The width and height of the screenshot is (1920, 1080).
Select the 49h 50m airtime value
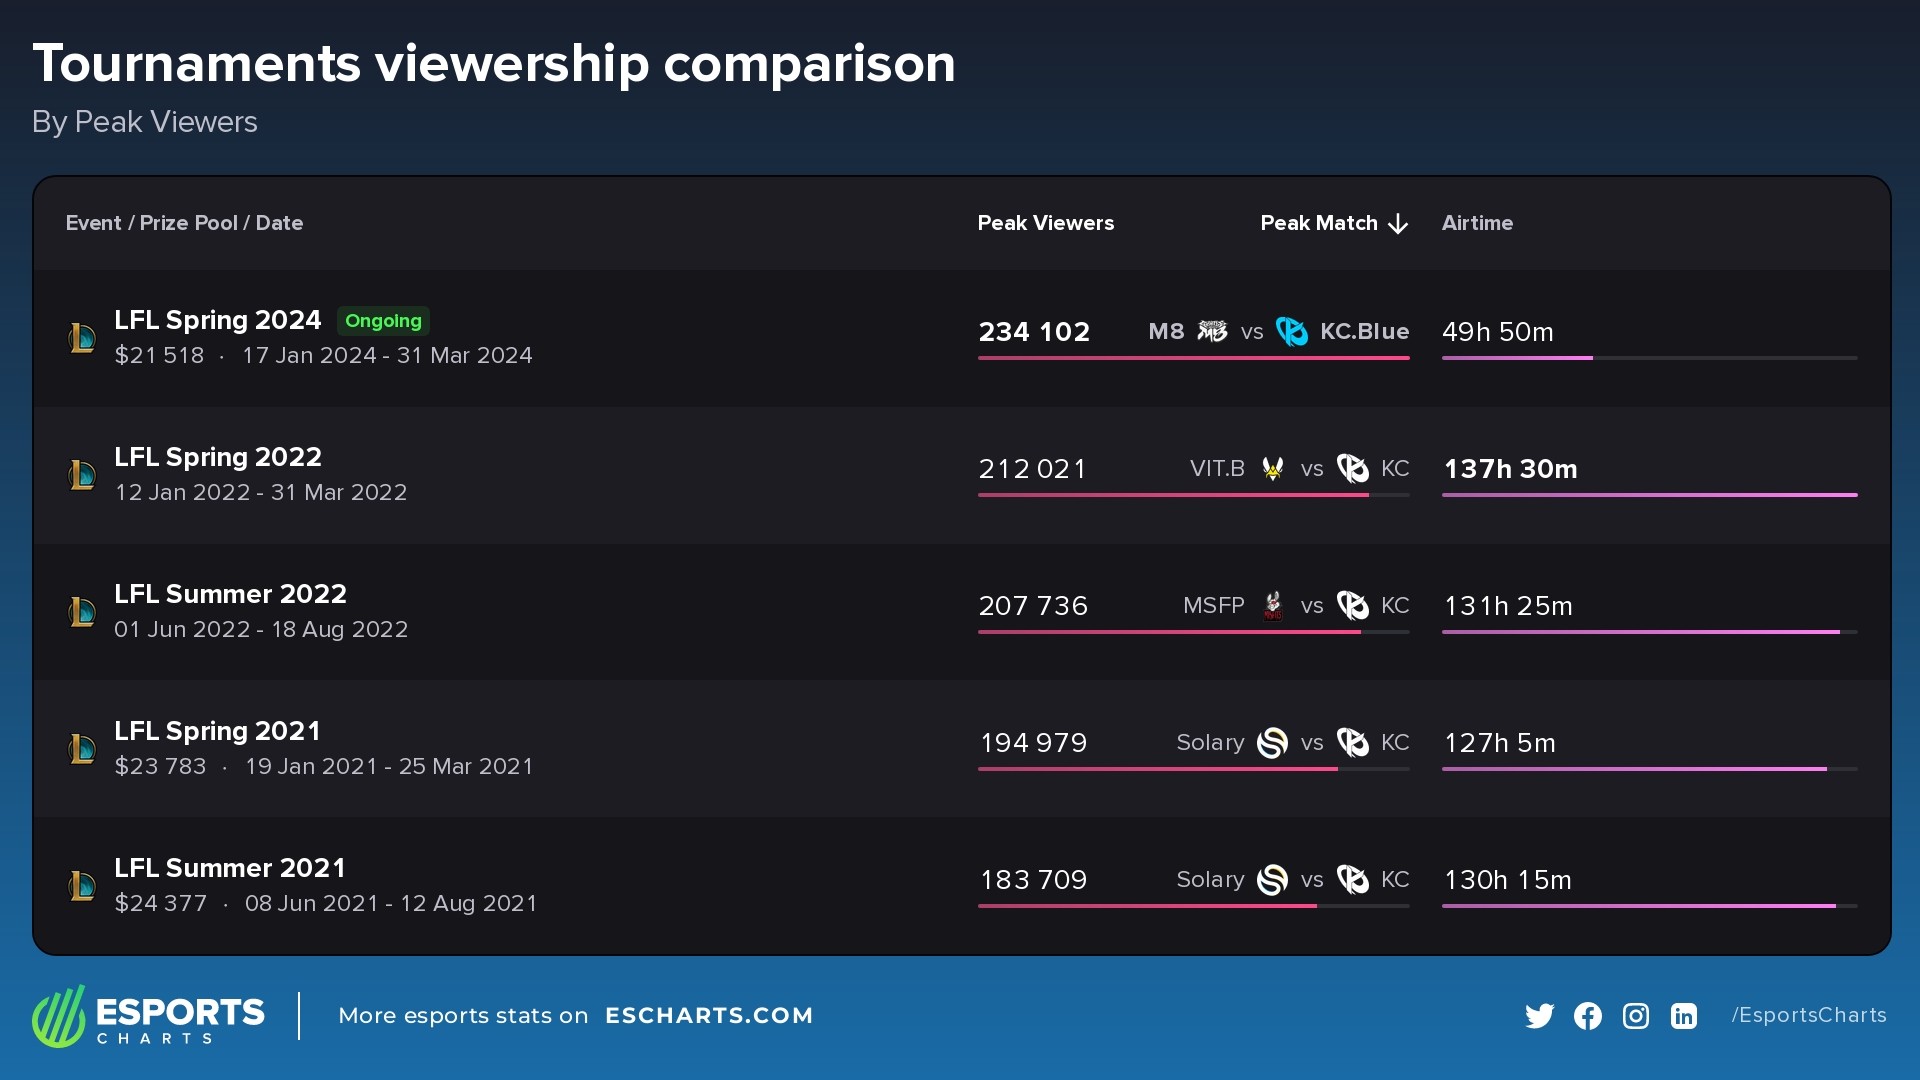coord(1498,332)
